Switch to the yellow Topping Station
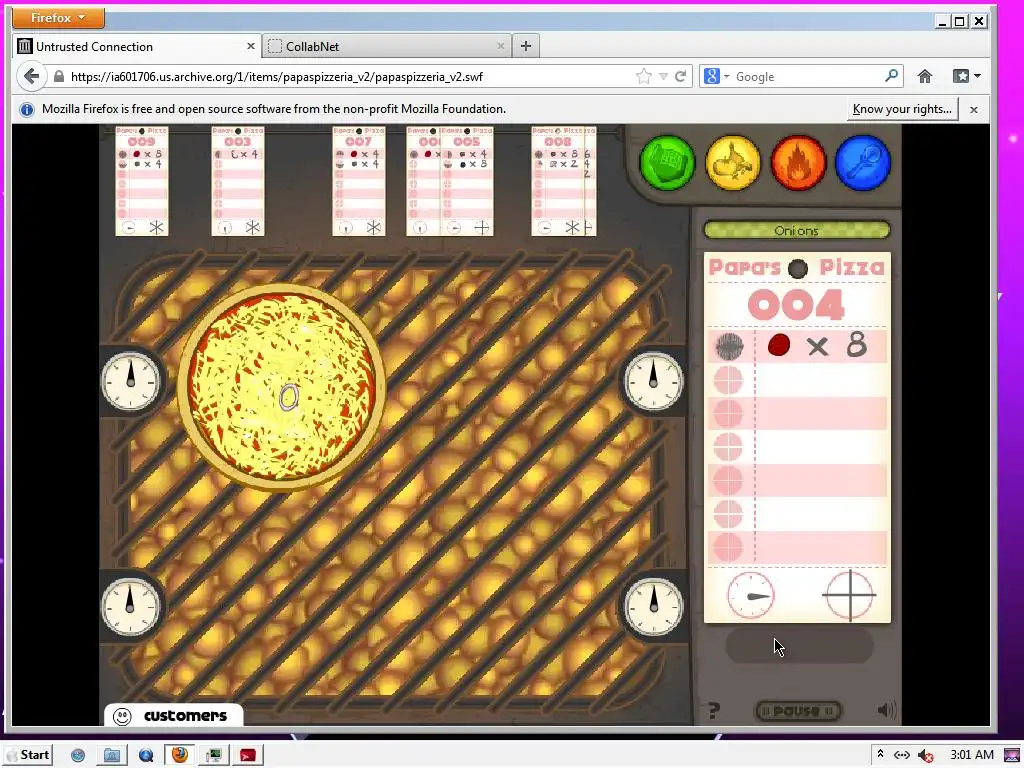This screenshot has width=1024, height=768. [x=733, y=163]
